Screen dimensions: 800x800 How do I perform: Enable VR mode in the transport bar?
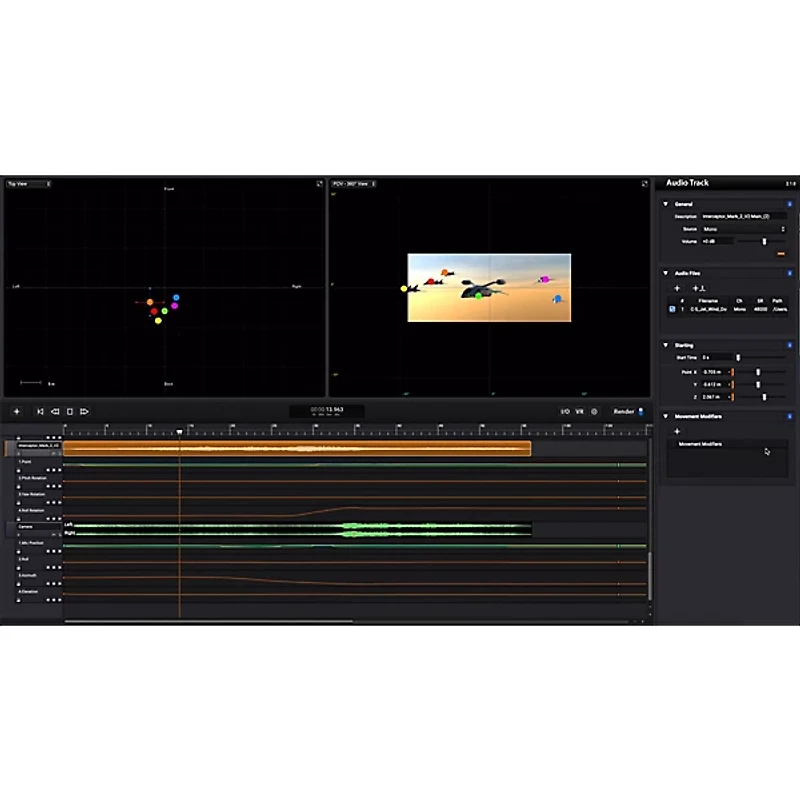(579, 411)
